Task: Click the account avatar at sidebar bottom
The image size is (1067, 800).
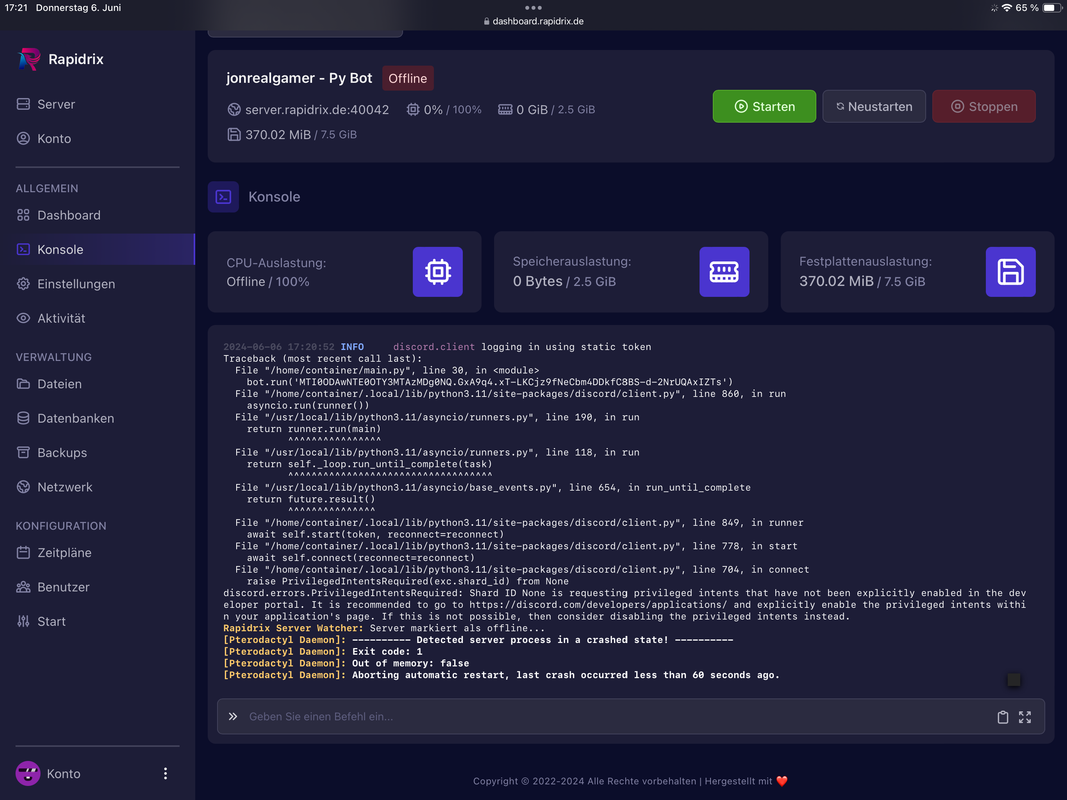Action: pos(28,773)
